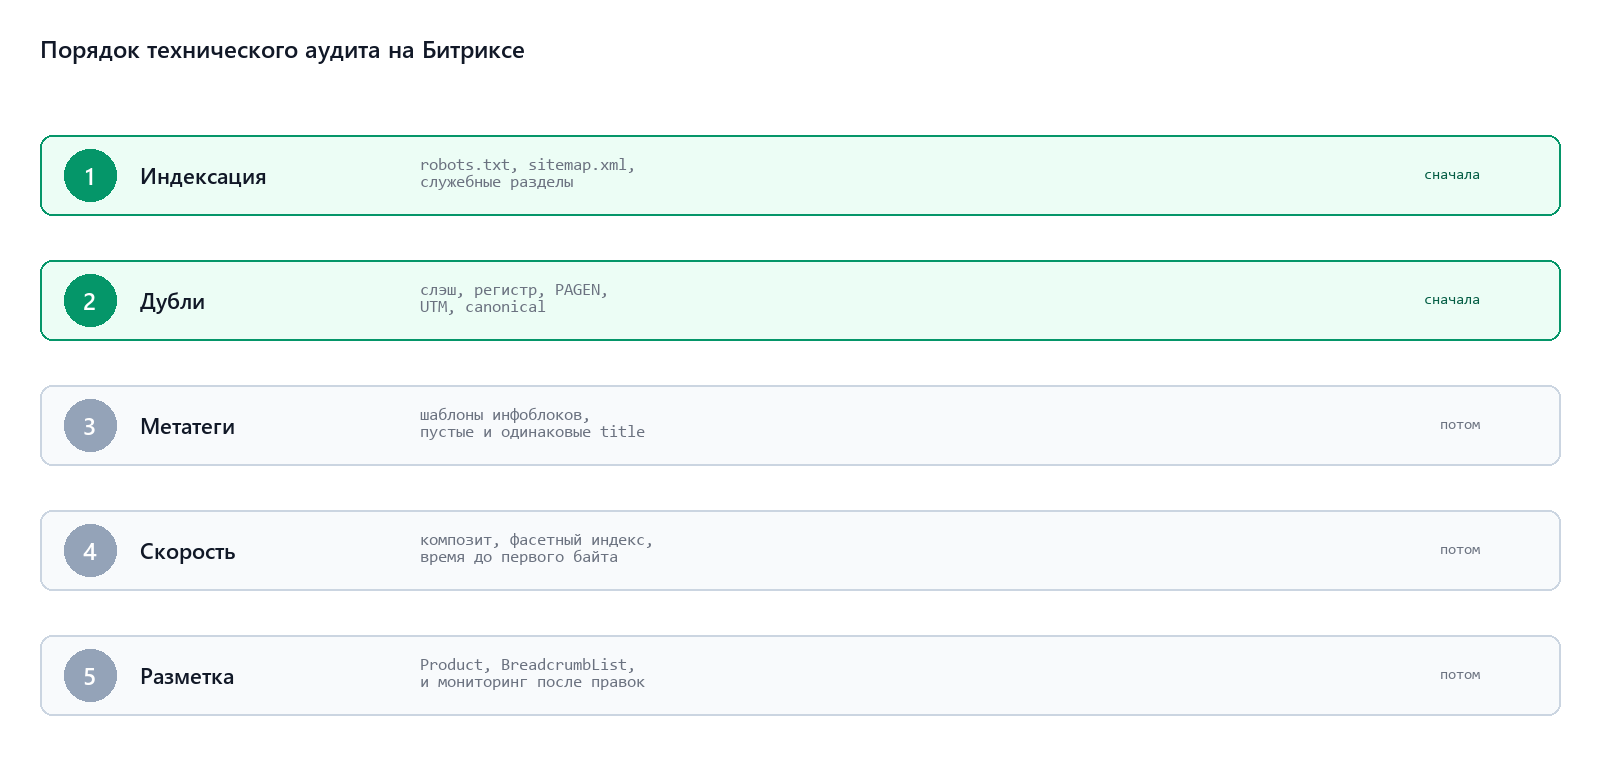1600x760 pixels.
Task: Select the Метатеги step title
Action: tap(187, 427)
